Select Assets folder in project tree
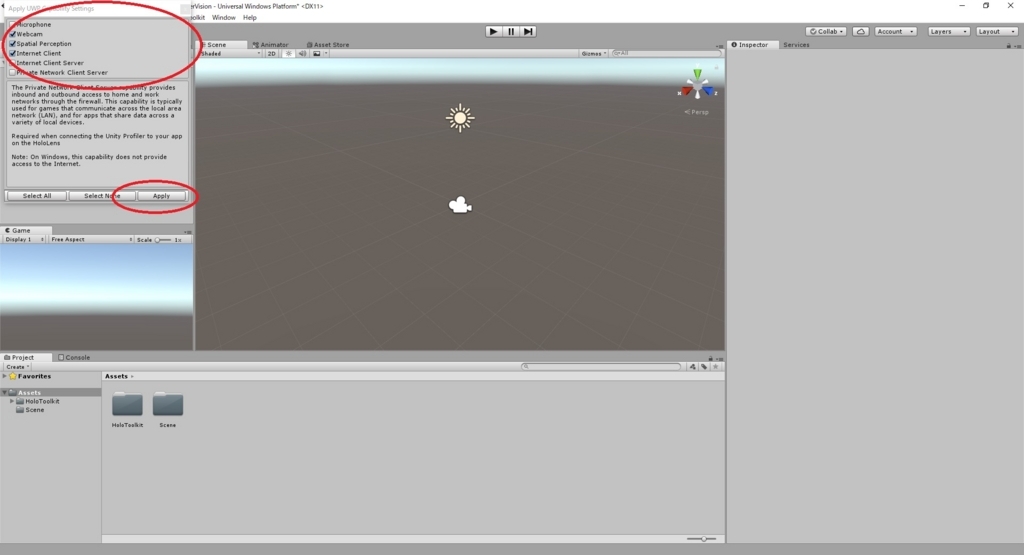 29,392
